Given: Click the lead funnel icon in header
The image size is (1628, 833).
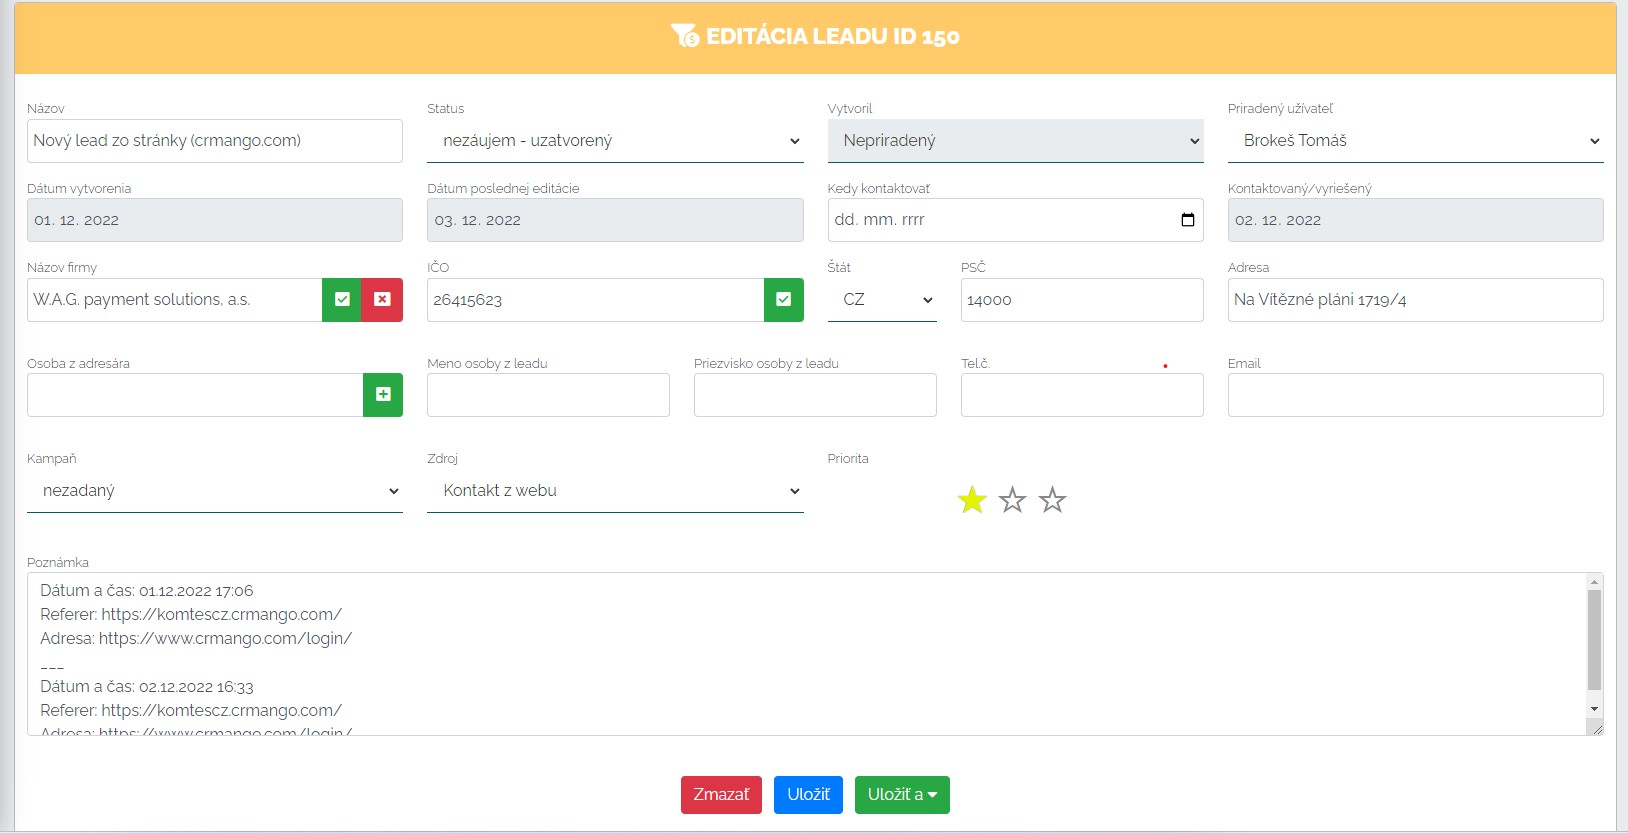Looking at the screenshot, I should point(685,36).
